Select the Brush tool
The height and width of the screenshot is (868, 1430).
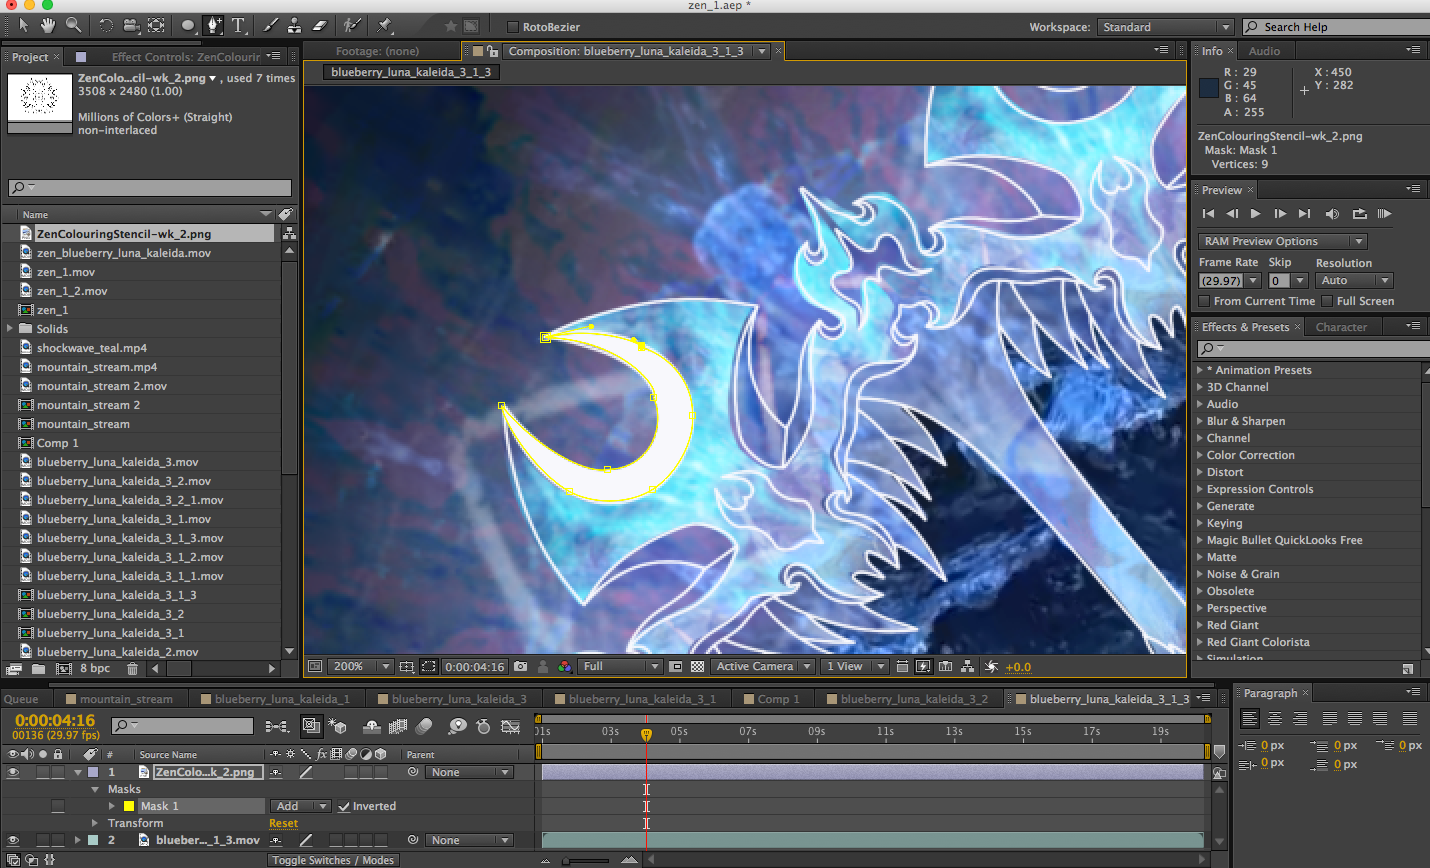click(x=271, y=25)
